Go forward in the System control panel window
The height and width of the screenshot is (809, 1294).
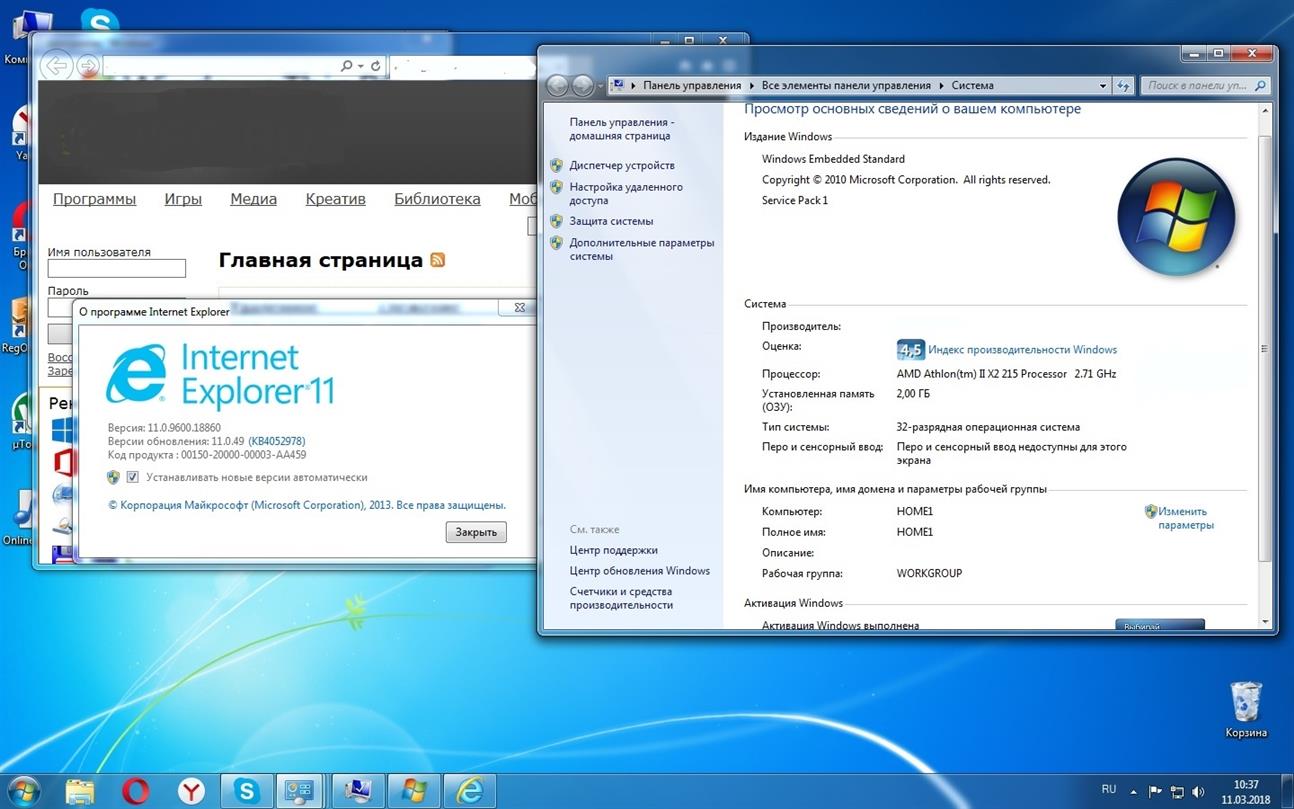[x=583, y=86]
